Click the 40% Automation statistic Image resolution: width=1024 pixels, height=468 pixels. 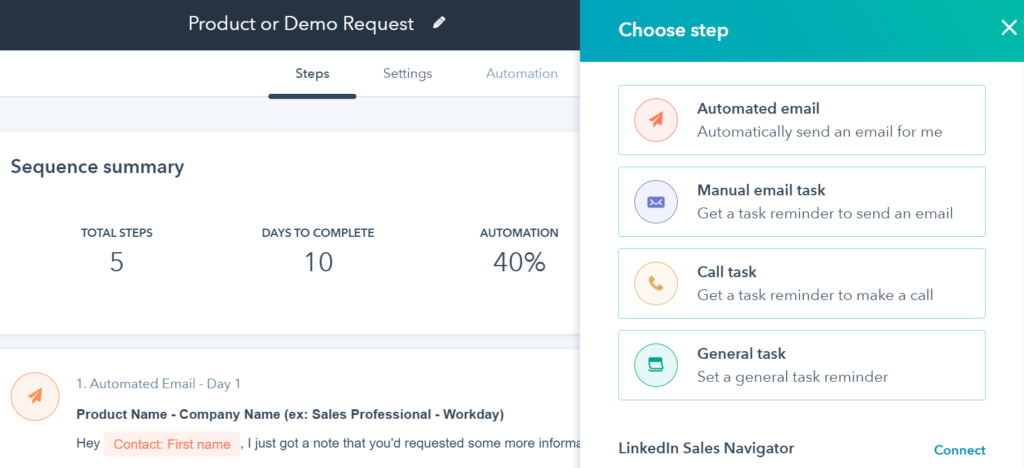pyautogui.click(x=519, y=262)
